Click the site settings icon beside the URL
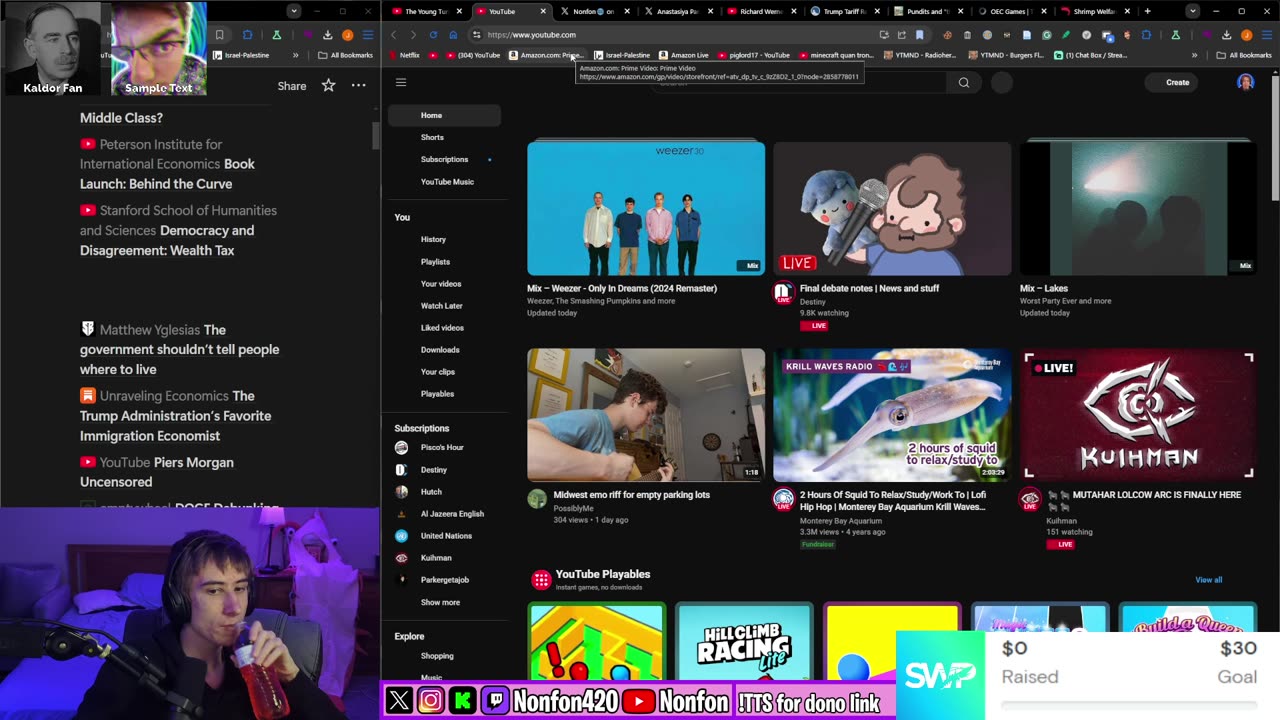This screenshot has width=1280, height=720. [476, 35]
